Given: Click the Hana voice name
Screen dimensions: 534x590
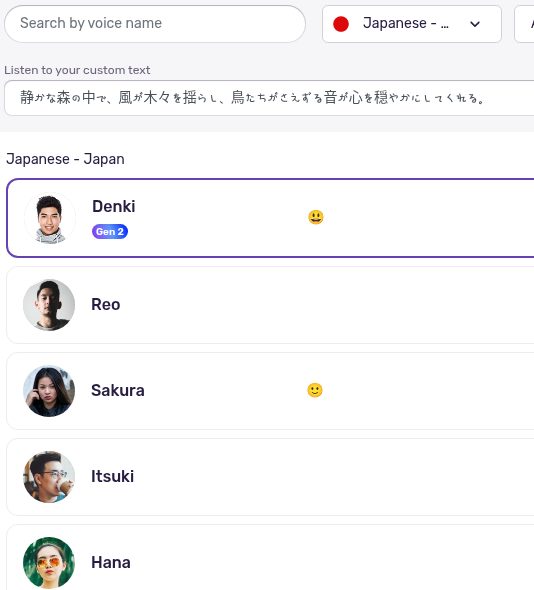Looking at the screenshot, I should [111, 563].
